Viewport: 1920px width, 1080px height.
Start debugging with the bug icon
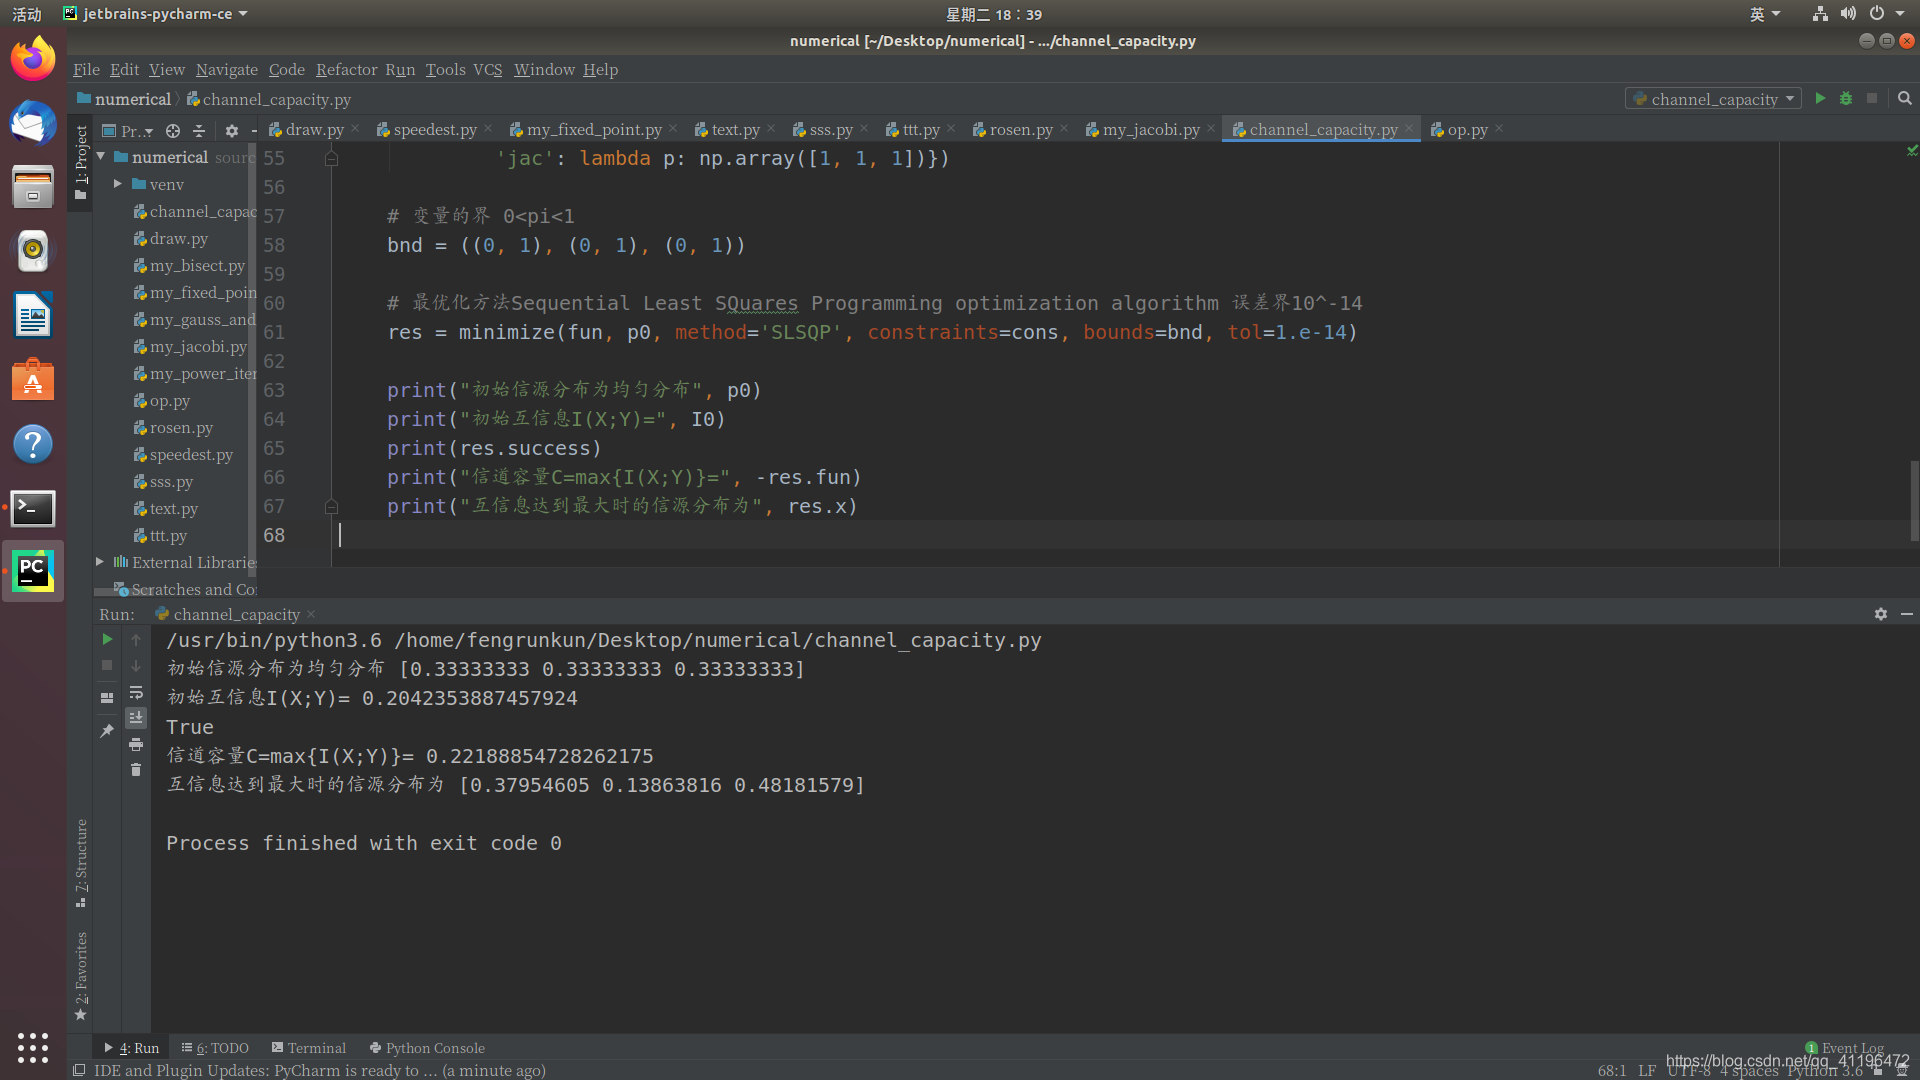[1846, 98]
